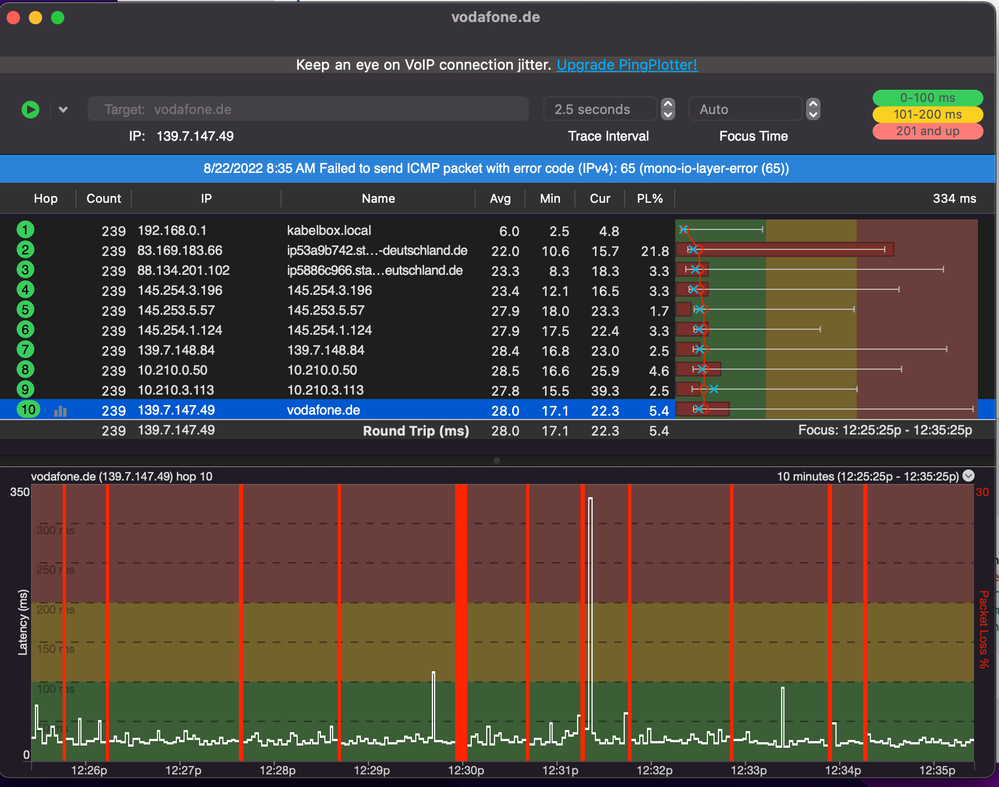Click hop 2 latency bar in the graph column
999x787 pixels.
coord(785,249)
